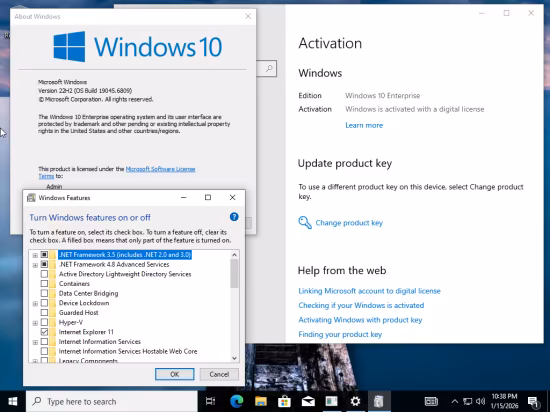Click the taskbar search magnifier icon
Screen dimensions: 550x412
tap(36, 401)
